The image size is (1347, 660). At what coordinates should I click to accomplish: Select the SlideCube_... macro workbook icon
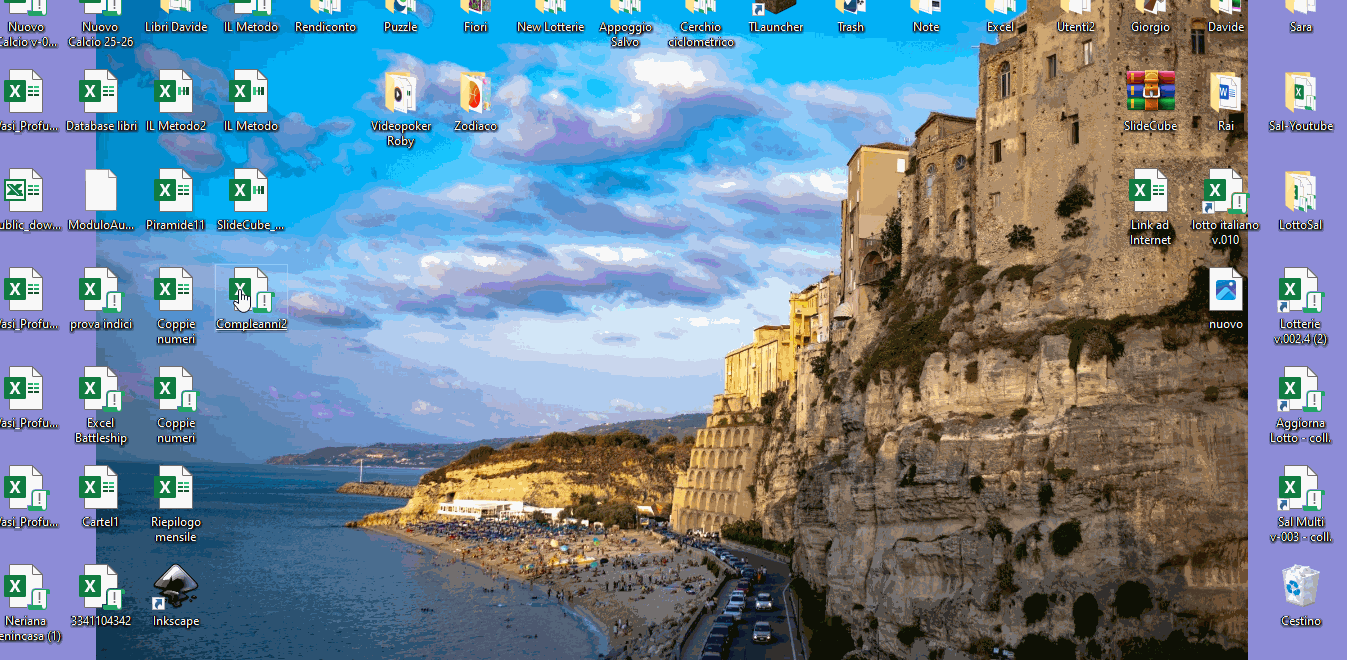point(250,191)
